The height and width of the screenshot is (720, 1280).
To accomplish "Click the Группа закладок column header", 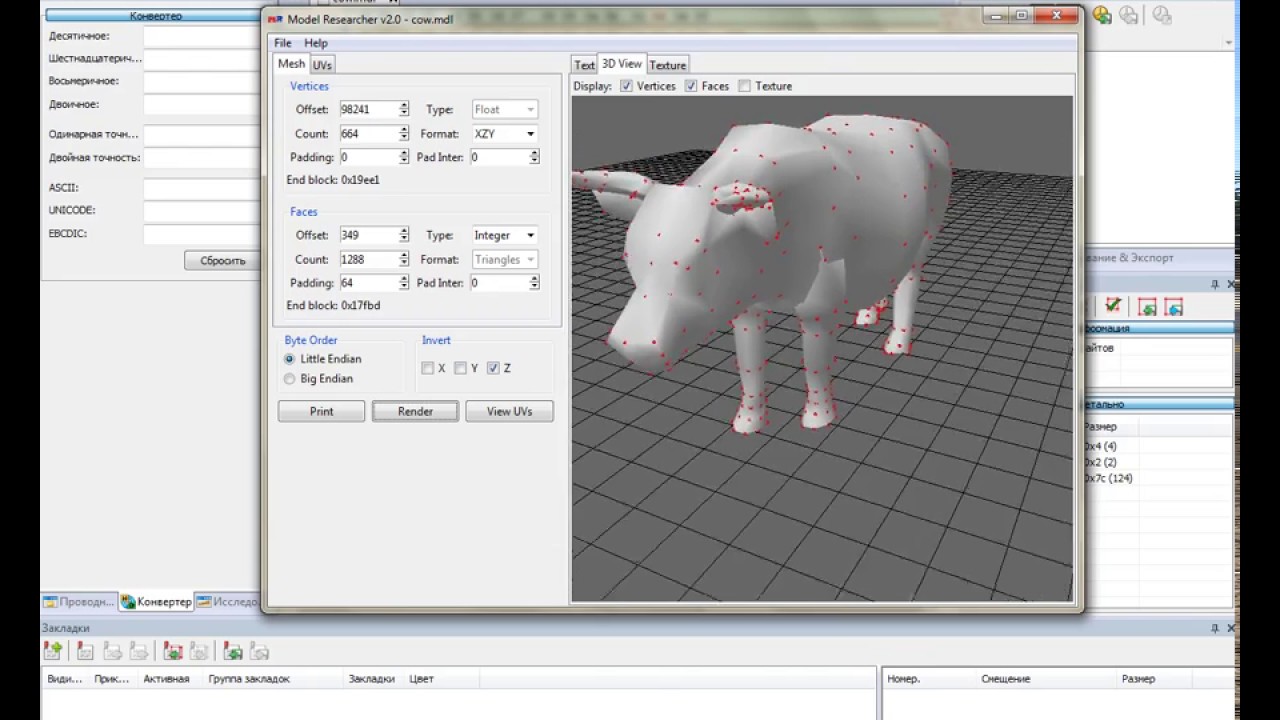I will 249,679.
